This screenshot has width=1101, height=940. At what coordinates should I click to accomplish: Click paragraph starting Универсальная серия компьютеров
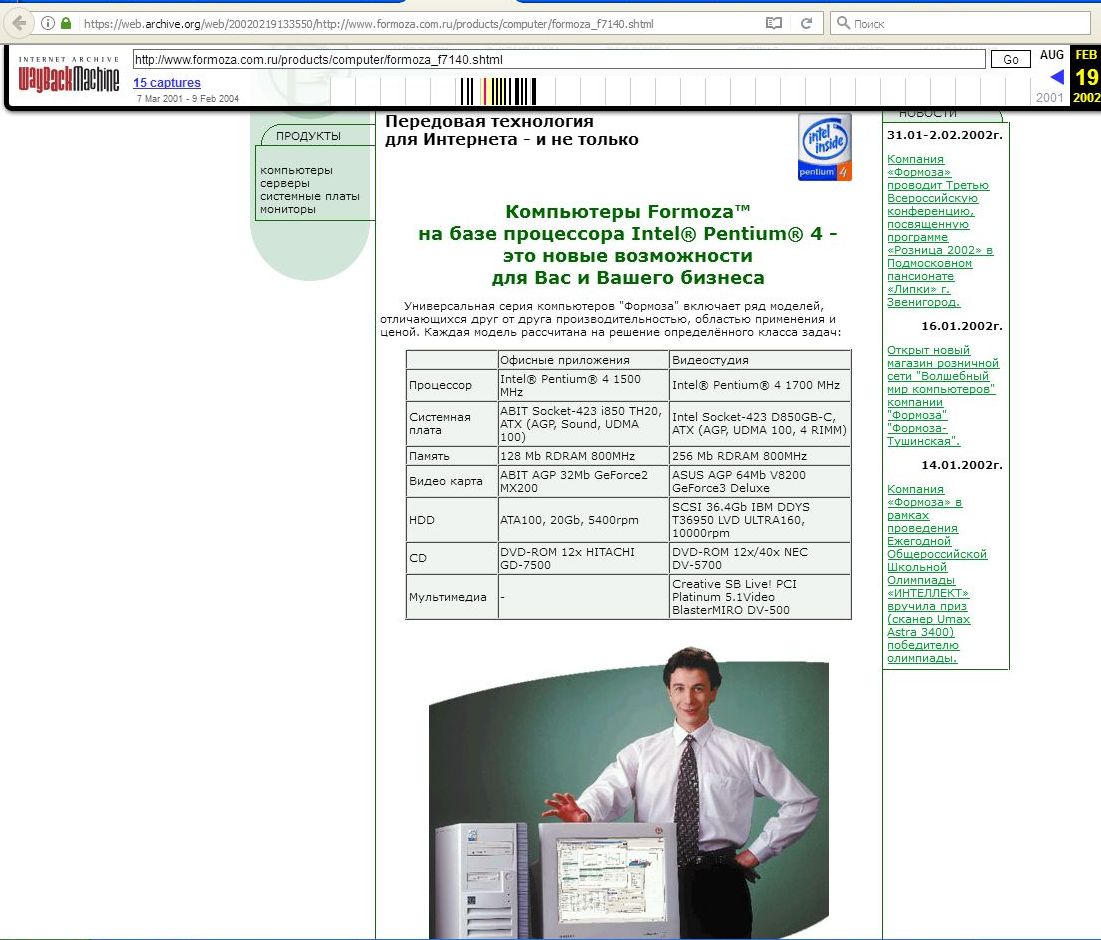[611, 319]
